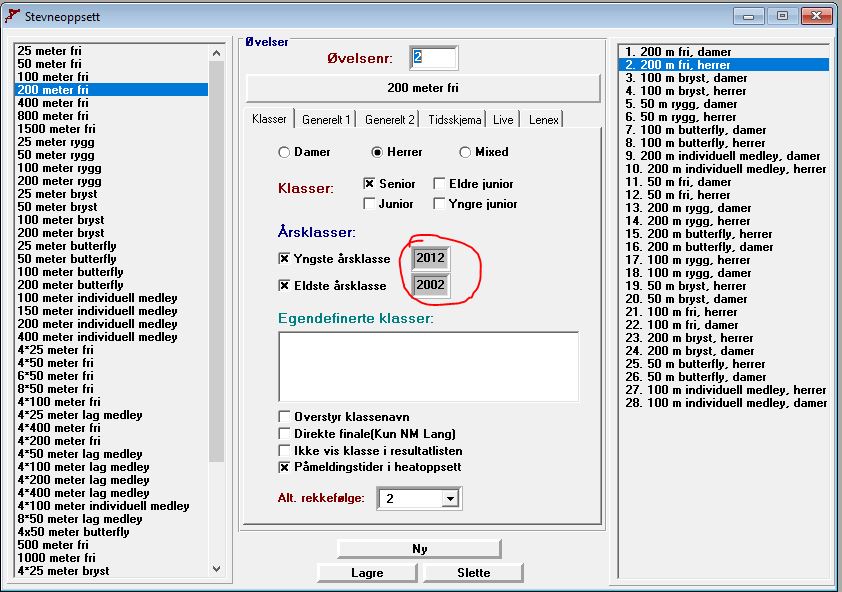Select event 9, 200 m individuell medley damer
Image resolution: width=842 pixels, height=592 pixels.
tap(722, 156)
